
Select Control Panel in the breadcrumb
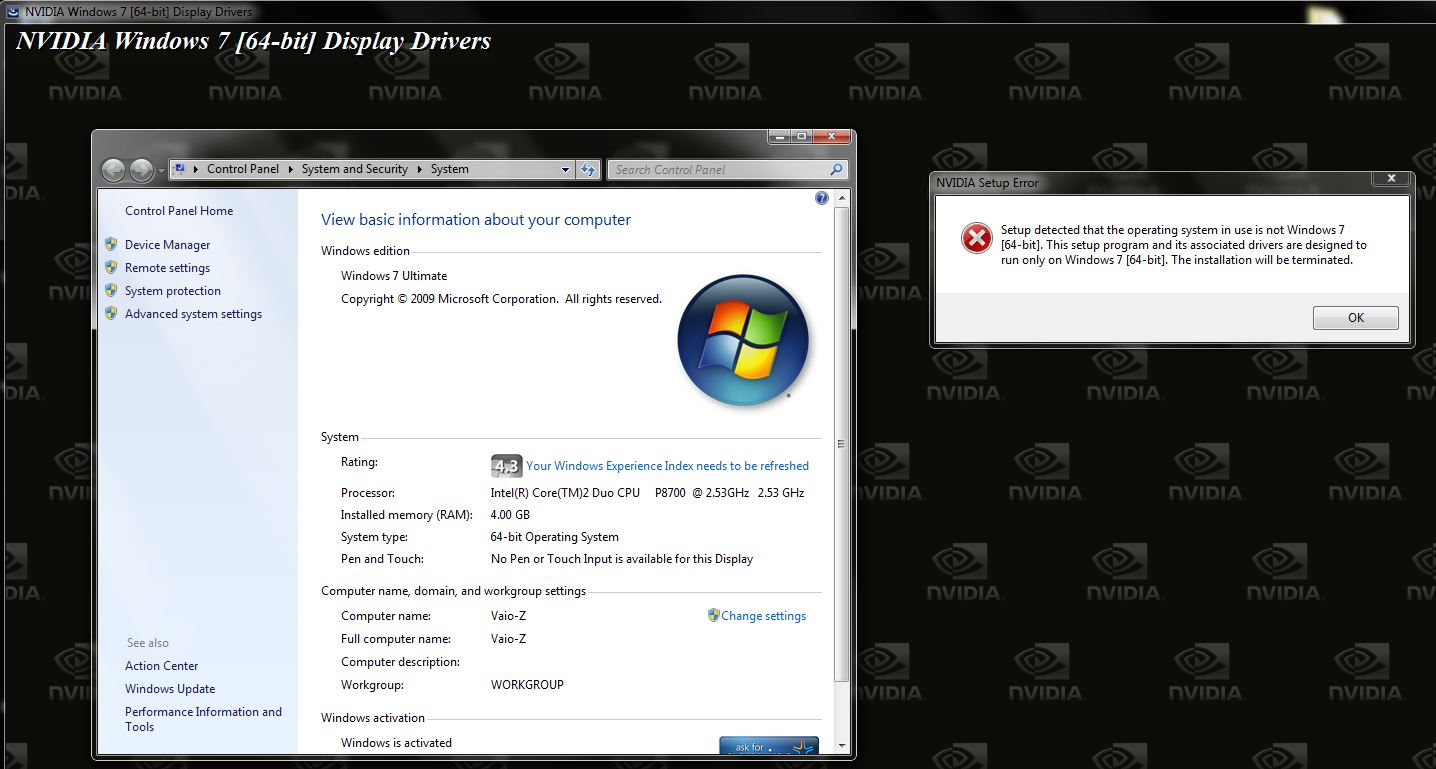243,169
